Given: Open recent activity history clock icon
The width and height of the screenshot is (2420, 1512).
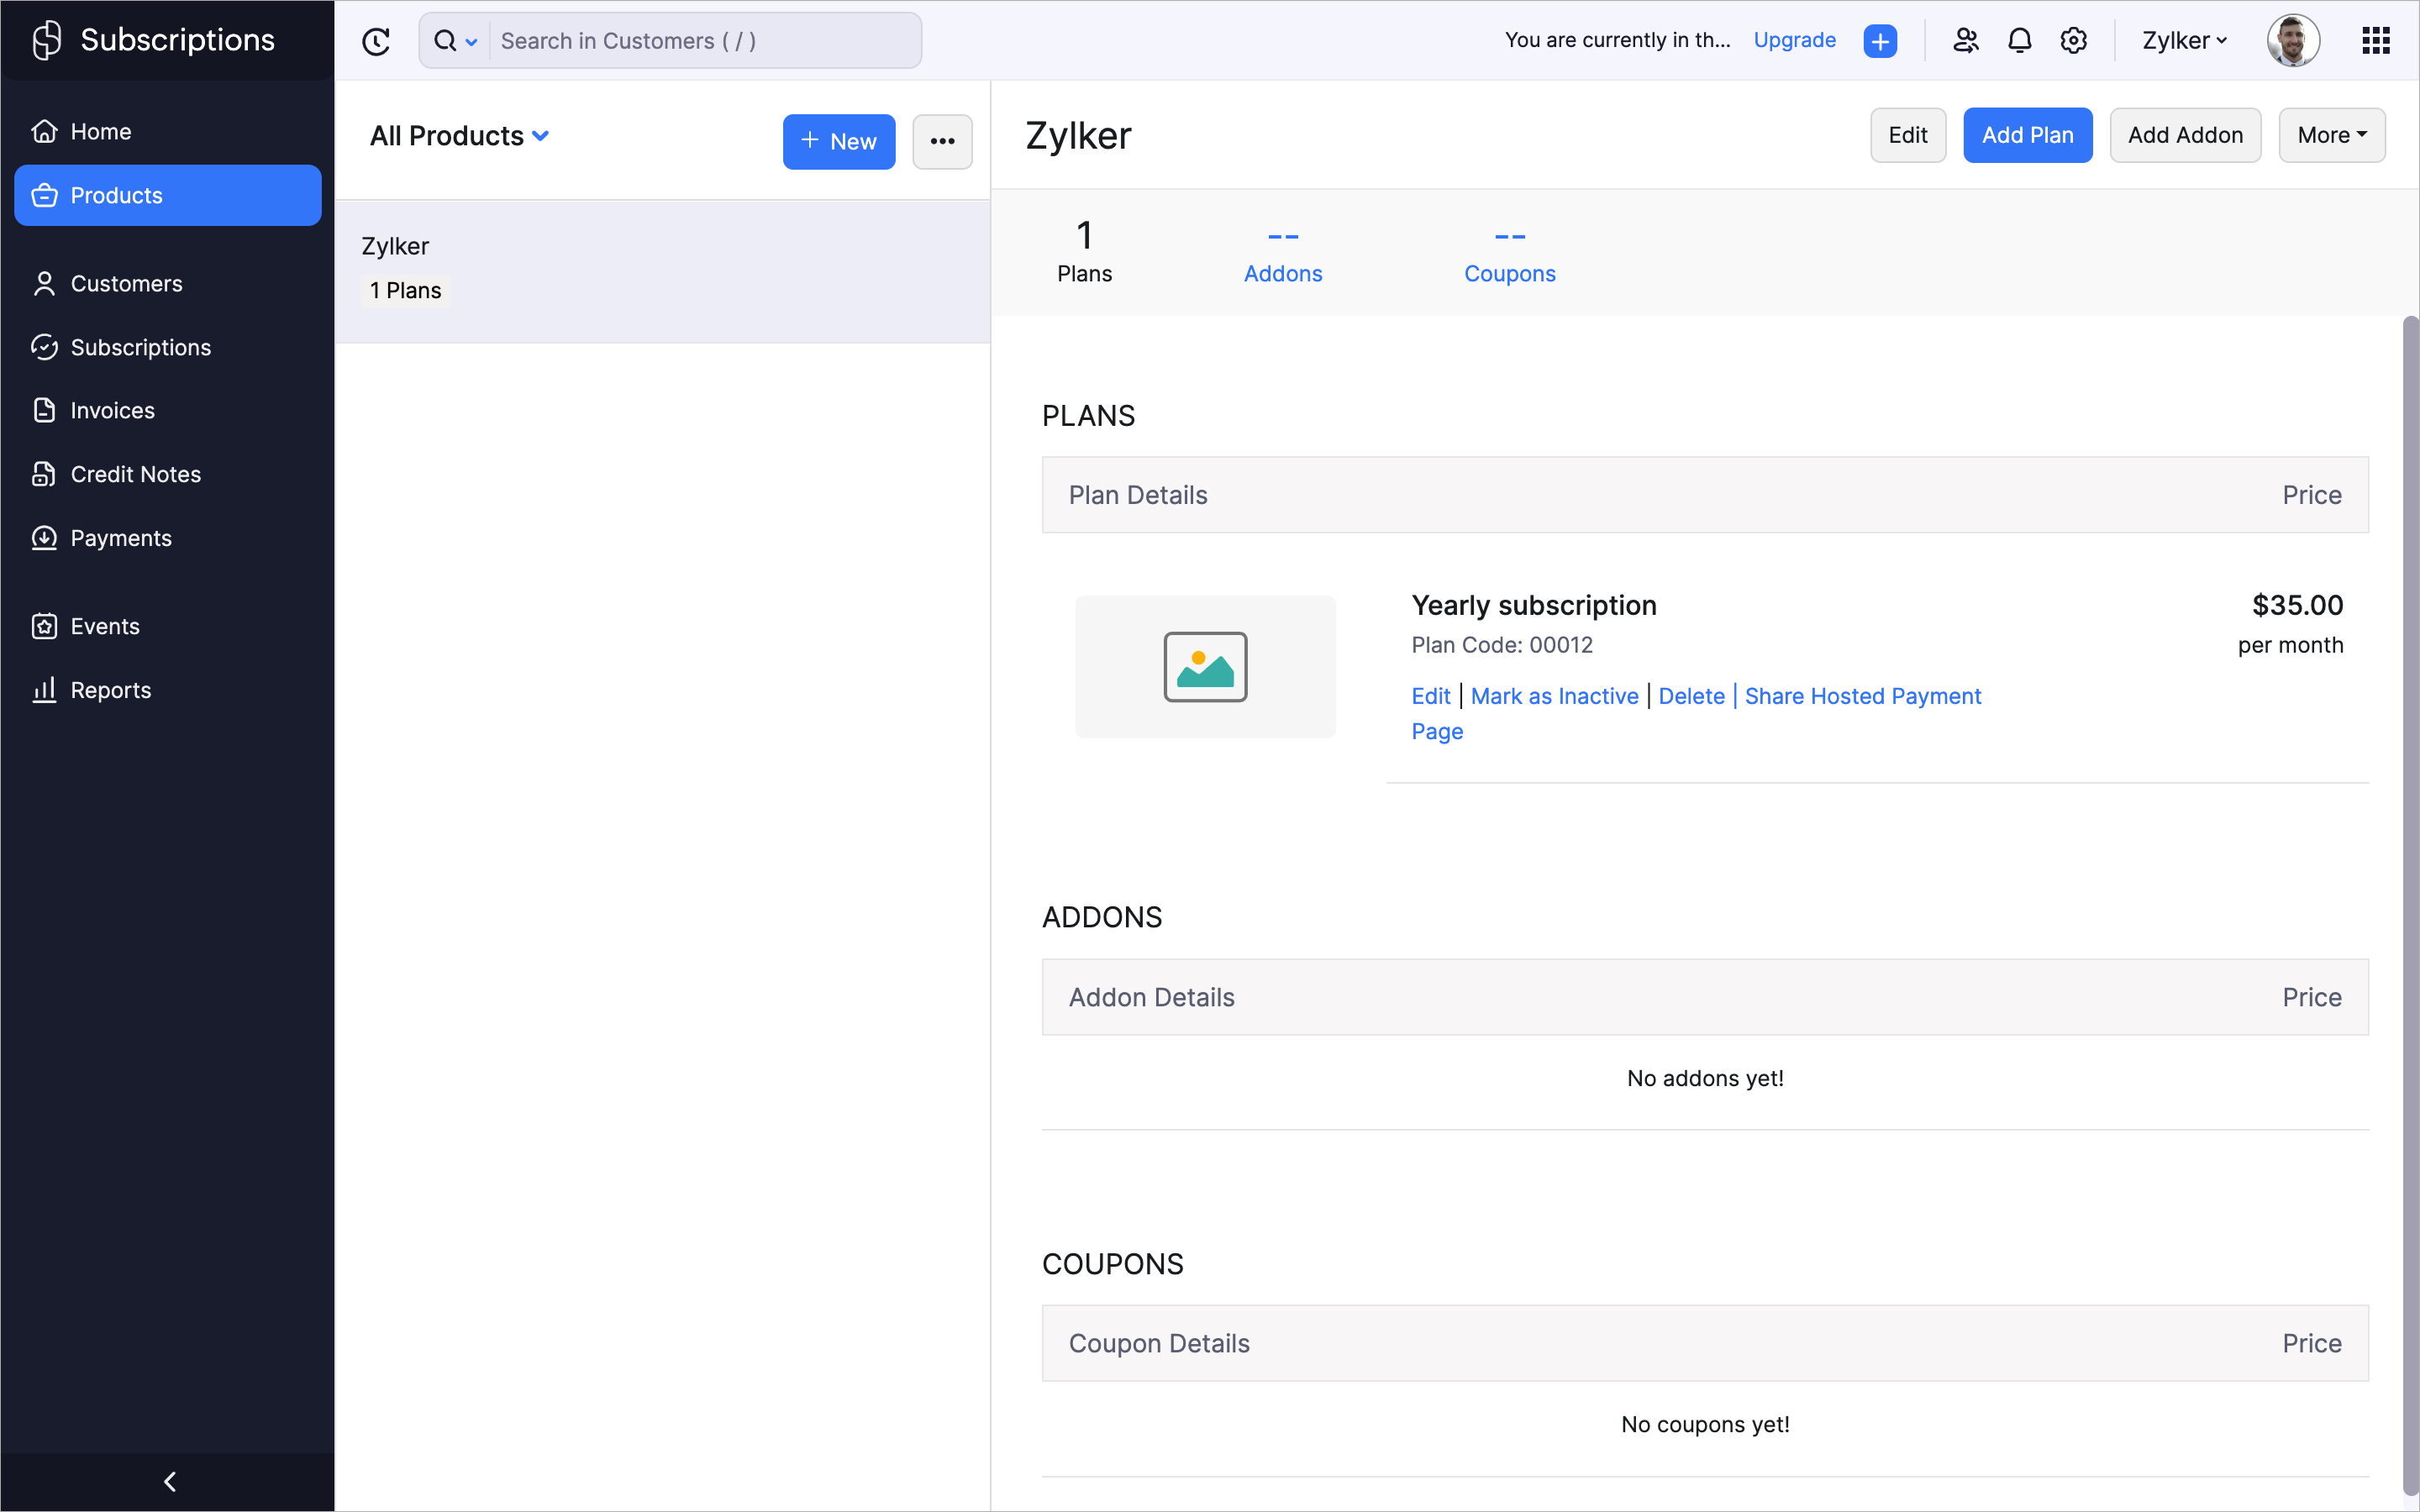Looking at the screenshot, I should pos(375,41).
